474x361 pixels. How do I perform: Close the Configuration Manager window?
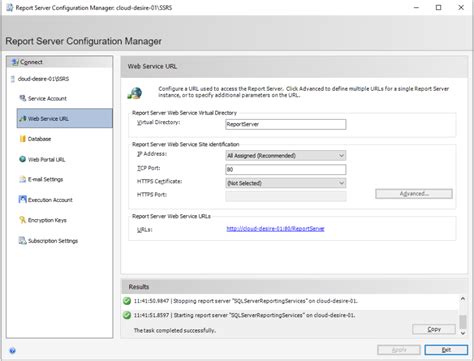pyautogui.click(x=461, y=7)
